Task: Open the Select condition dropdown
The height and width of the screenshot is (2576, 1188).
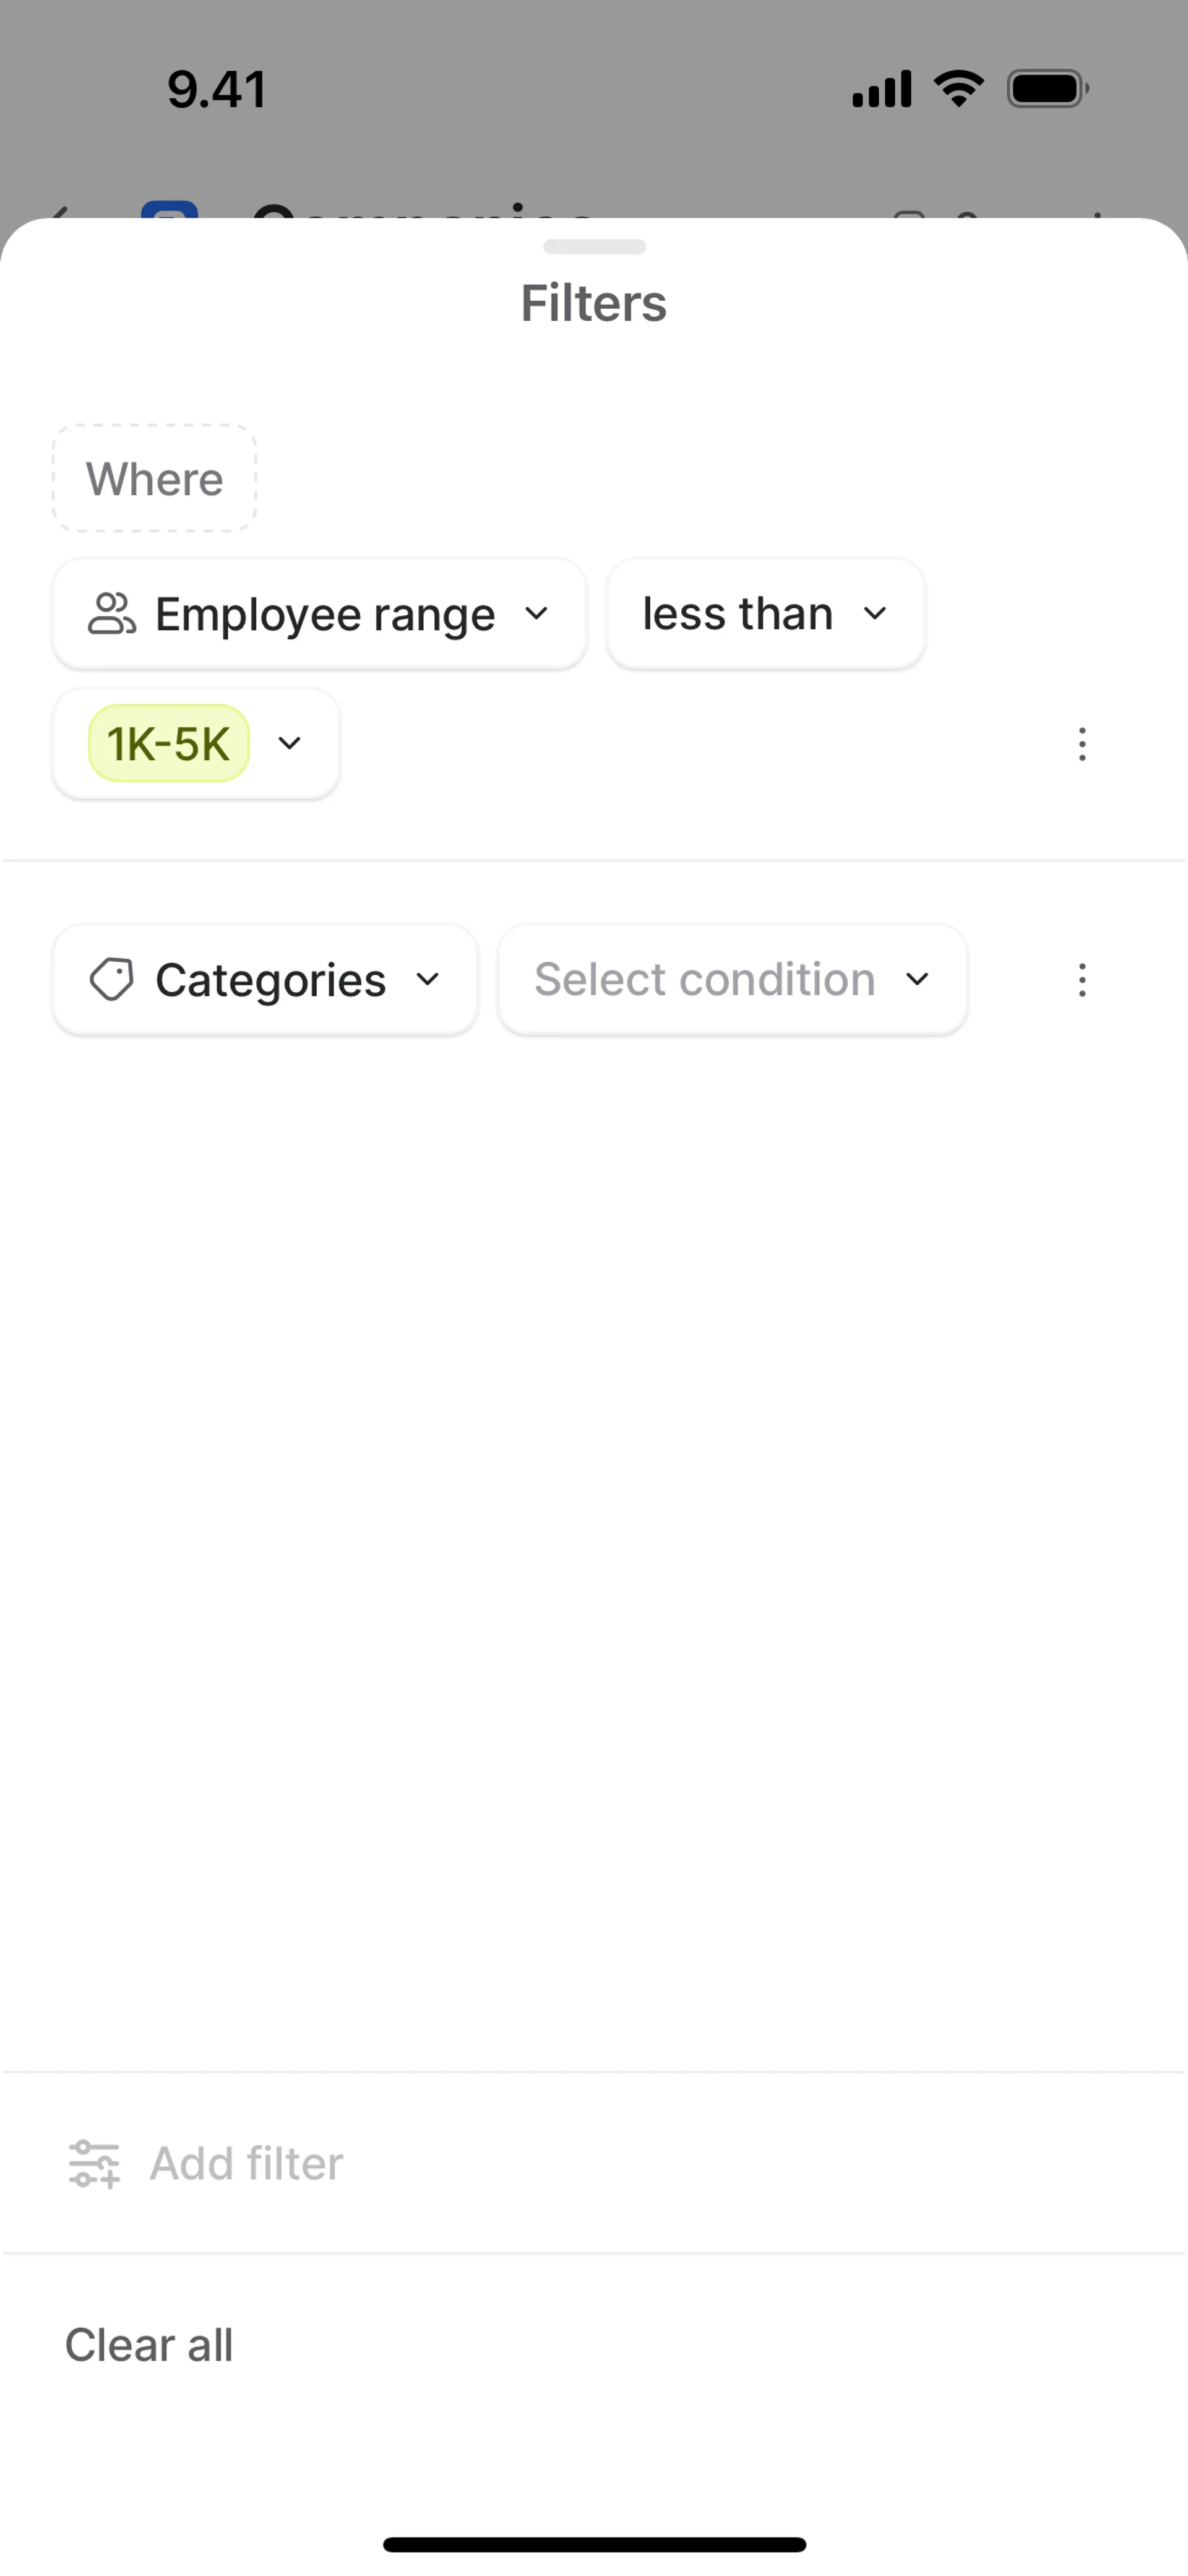Action: click(x=732, y=980)
